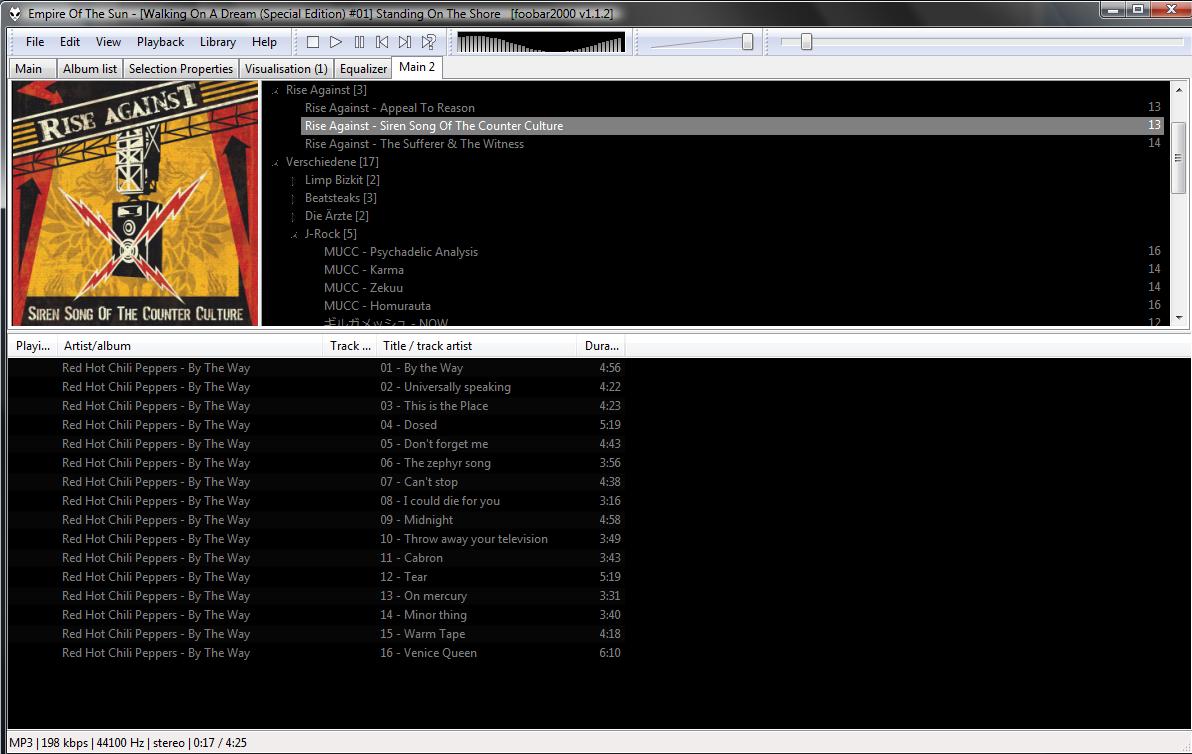Image resolution: width=1192 pixels, height=754 pixels.
Task: Click the seekbar slider handle
Action: (807, 42)
